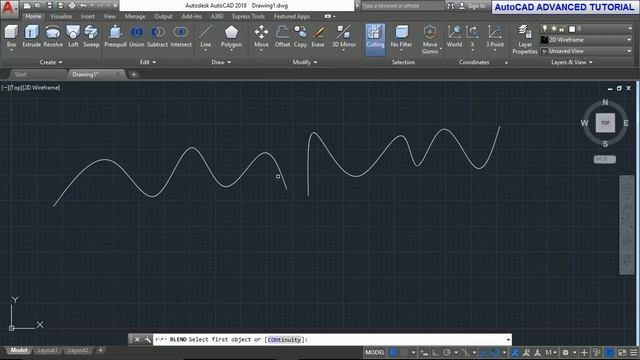Select the 3D Mirror tool
Screen dimensions: 640x360
[x=344, y=36]
